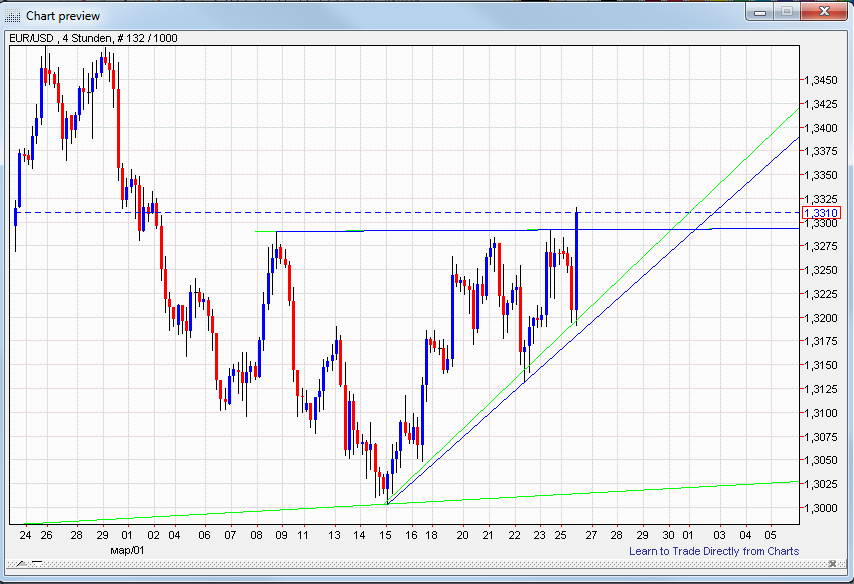Click date label 24 on the time axis
Viewport: 854px width, 584px height.
[25, 536]
